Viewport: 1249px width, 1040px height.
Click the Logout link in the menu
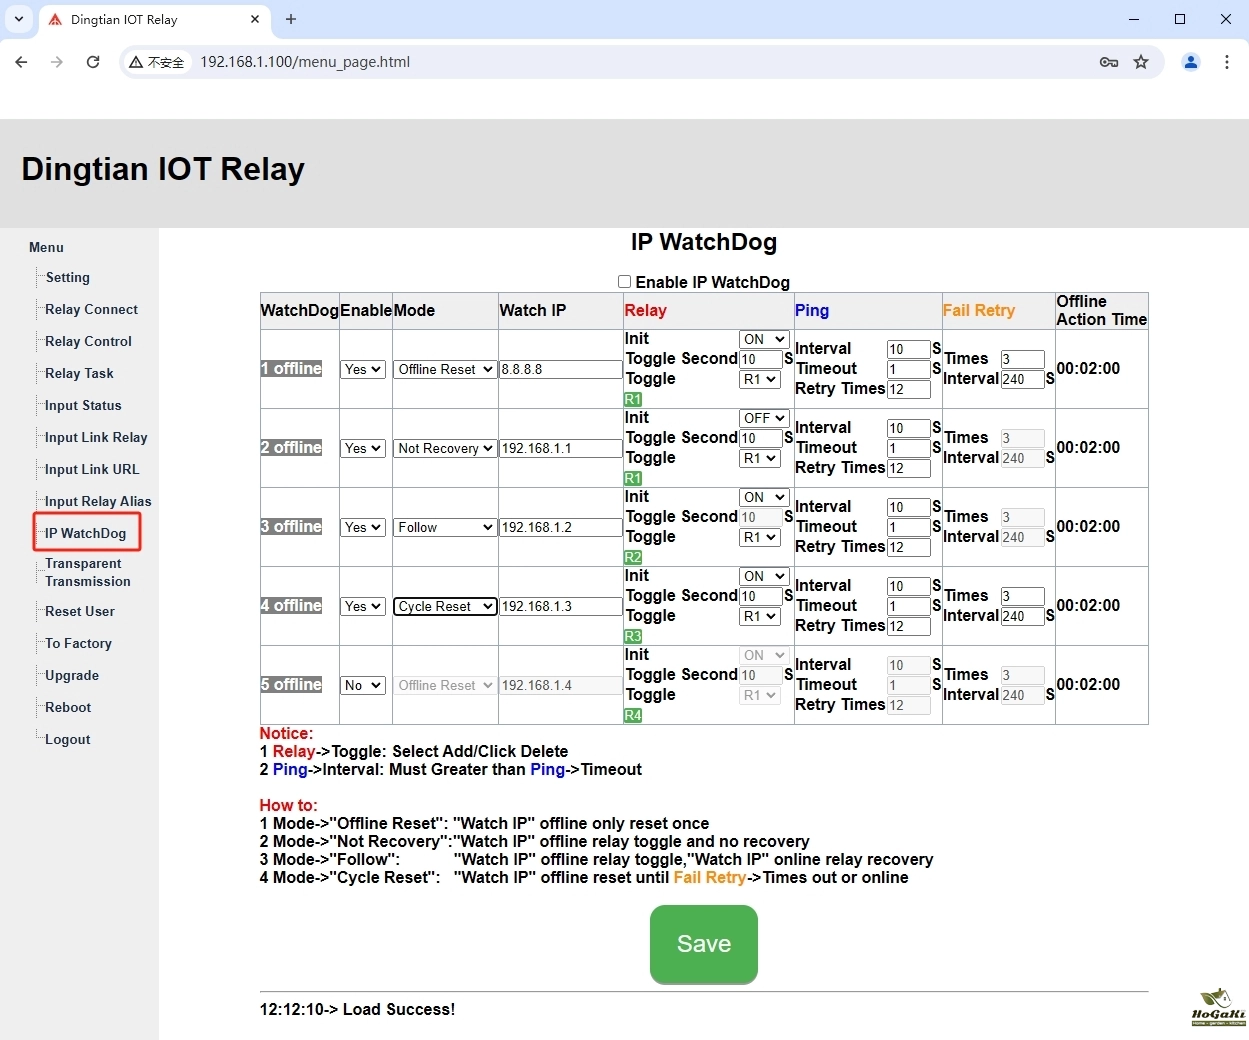67,739
